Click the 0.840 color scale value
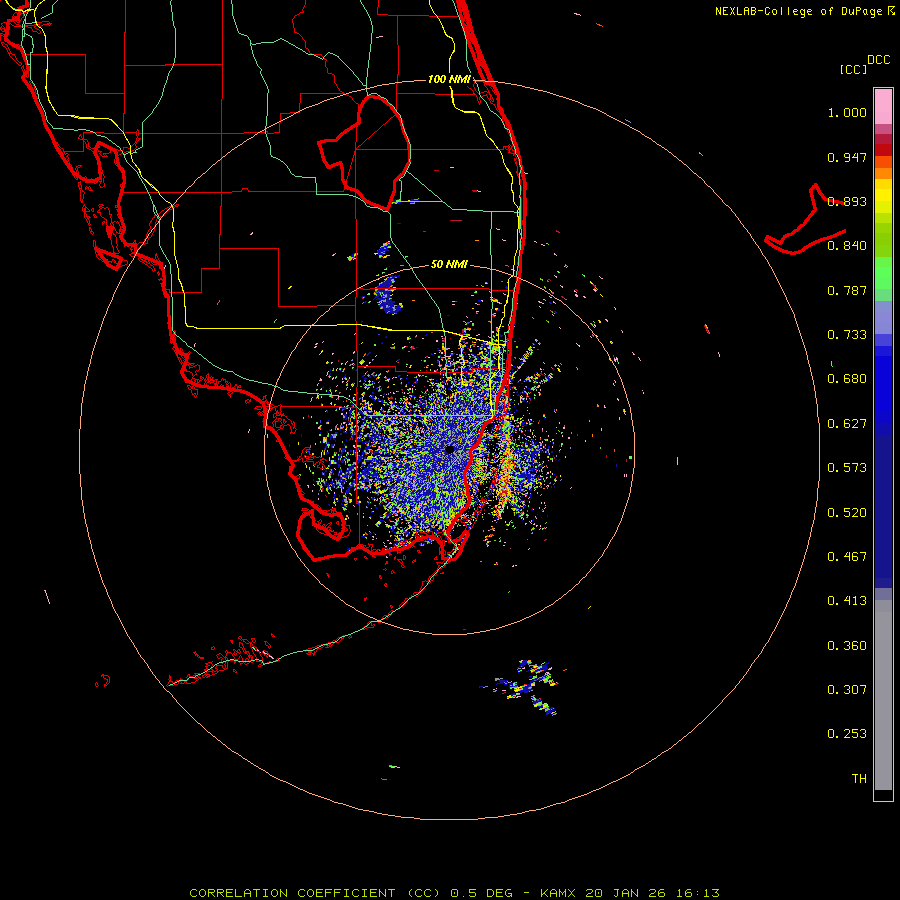This screenshot has width=900, height=900. 847,246
